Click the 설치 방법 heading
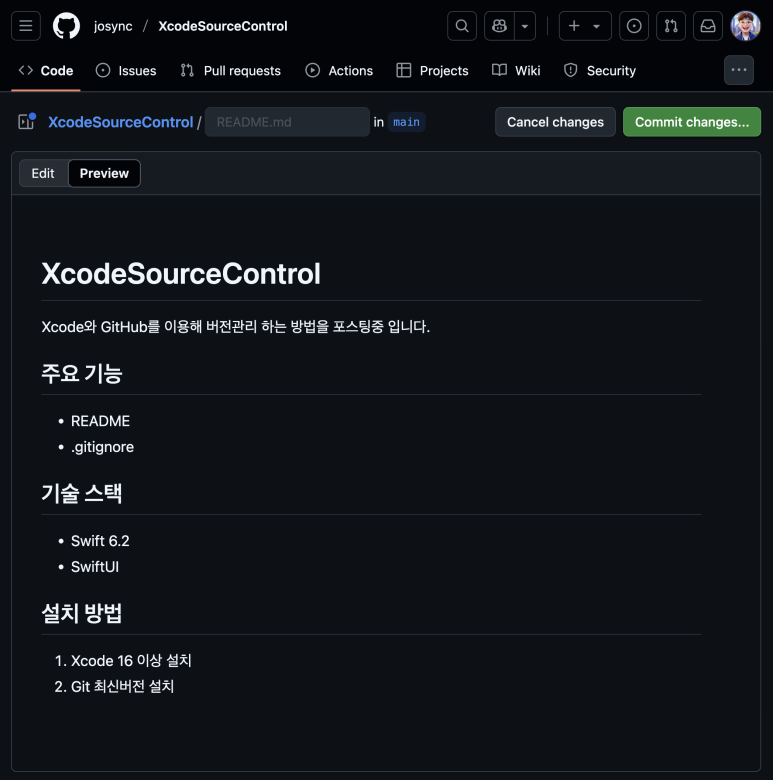The width and height of the screenshot is (773, 780). [82, 613]
